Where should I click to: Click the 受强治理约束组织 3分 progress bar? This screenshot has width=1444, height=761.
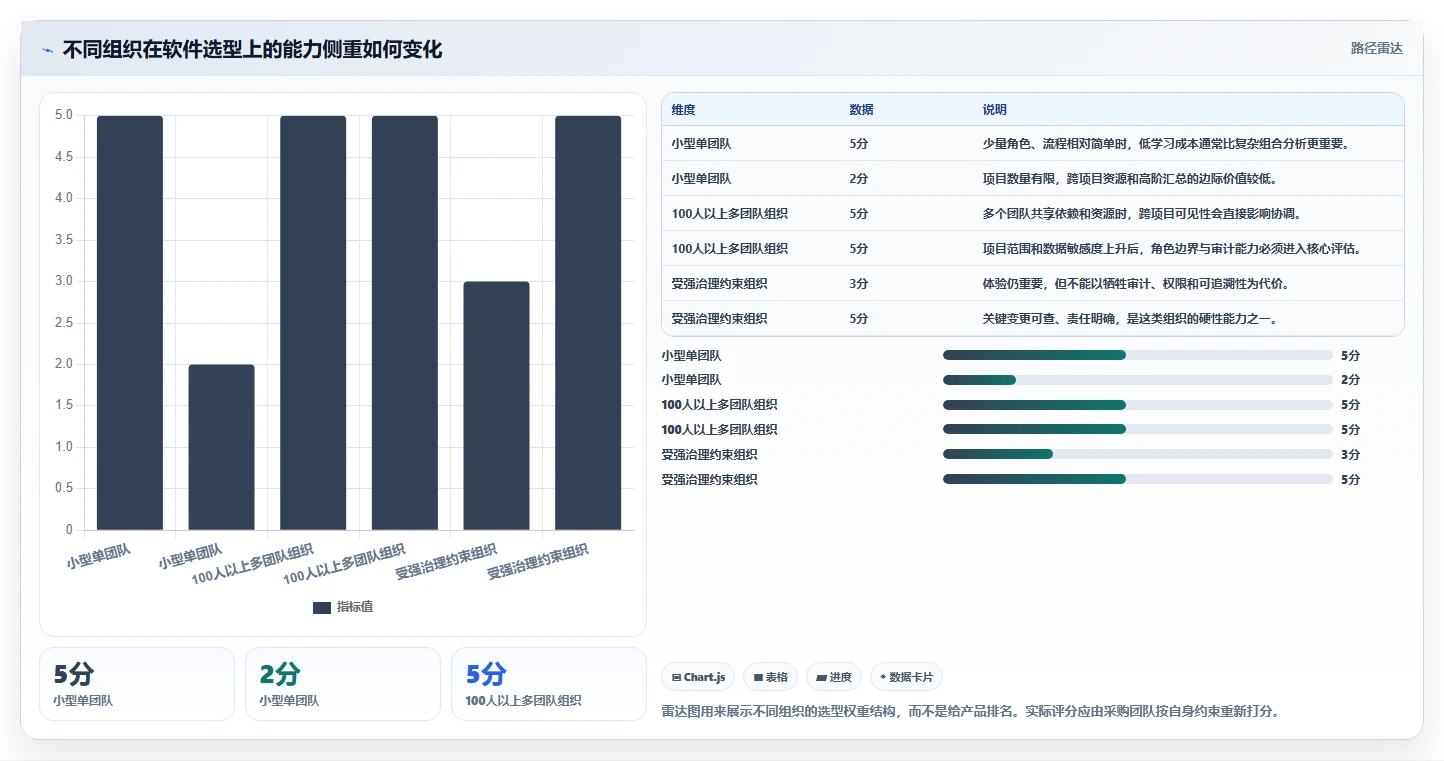1138,454
